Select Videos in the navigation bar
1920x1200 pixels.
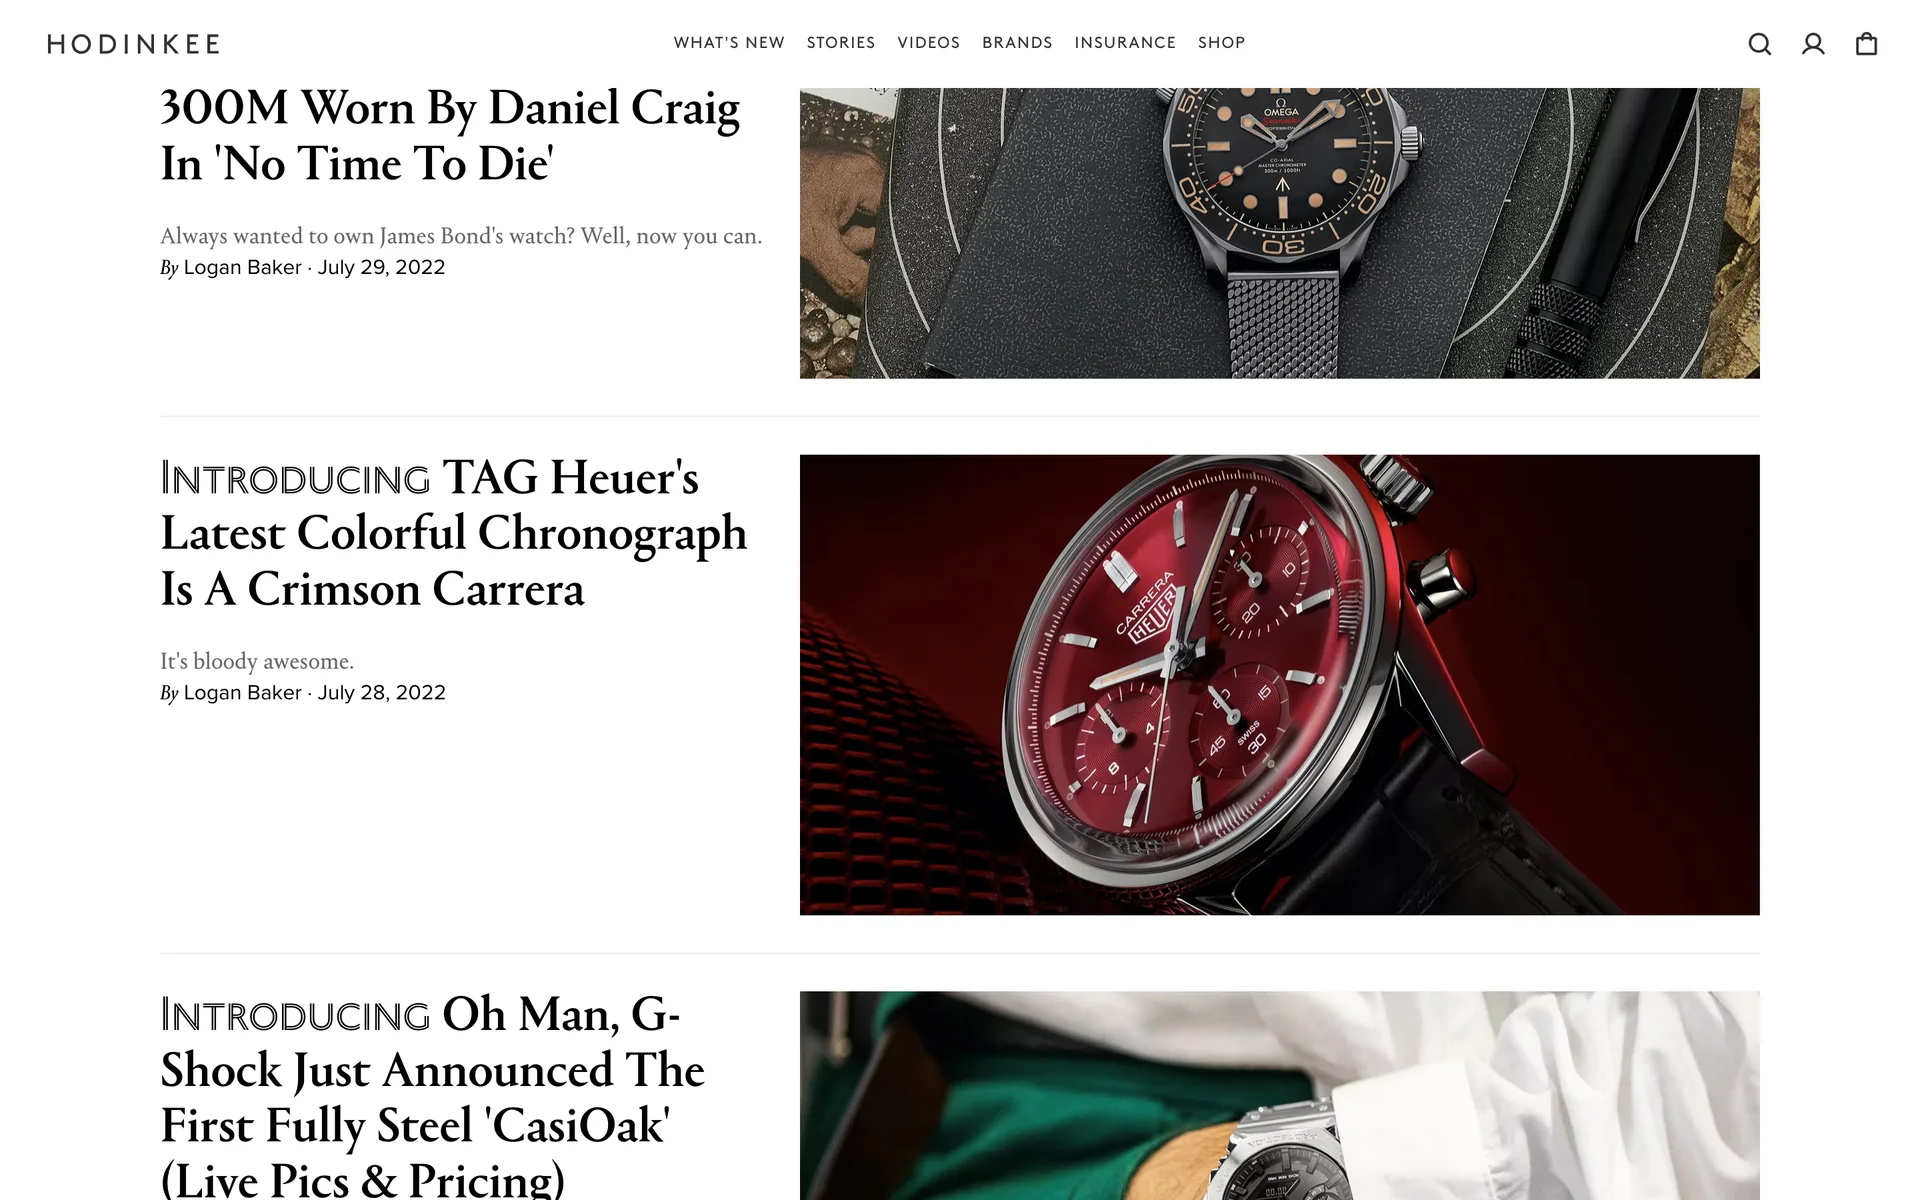click(x=928, y=43)
